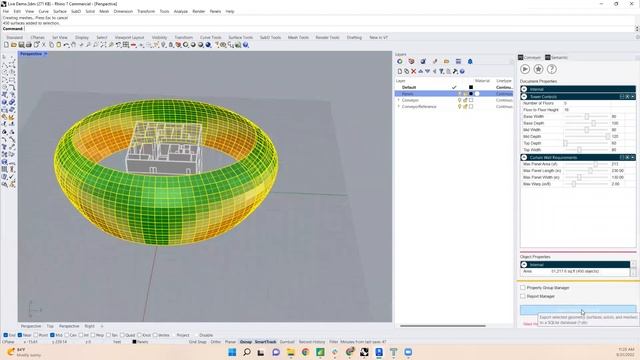Toggle the Cen osnap checkbox
Viewport: 640px width, 360px height.
67,335
